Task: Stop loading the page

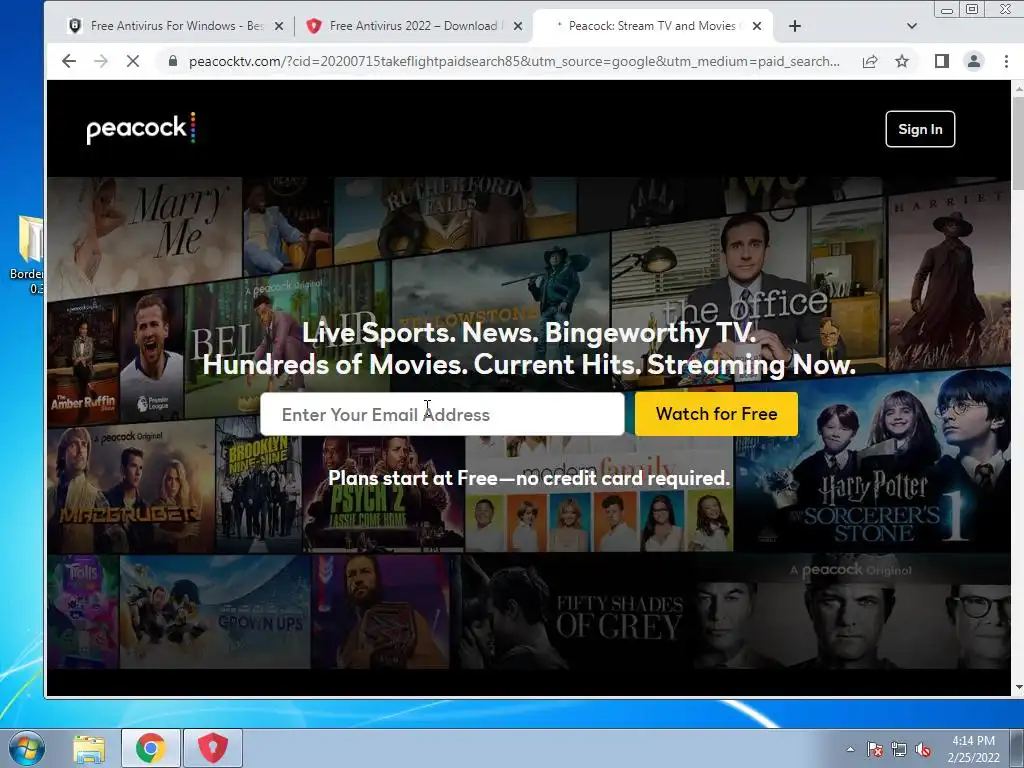Action: [133, 61]
